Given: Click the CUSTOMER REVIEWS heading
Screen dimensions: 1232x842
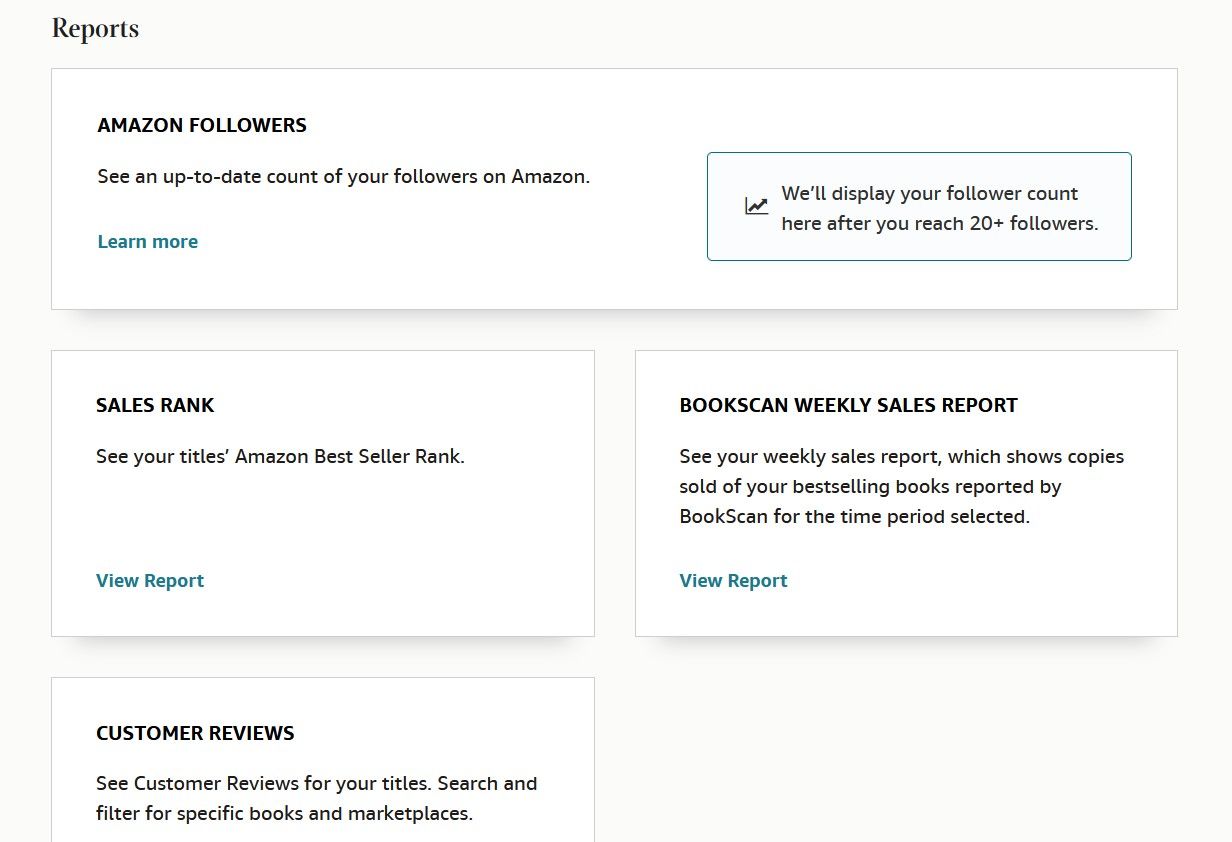Looking at the screenshot, I should 195,733.
